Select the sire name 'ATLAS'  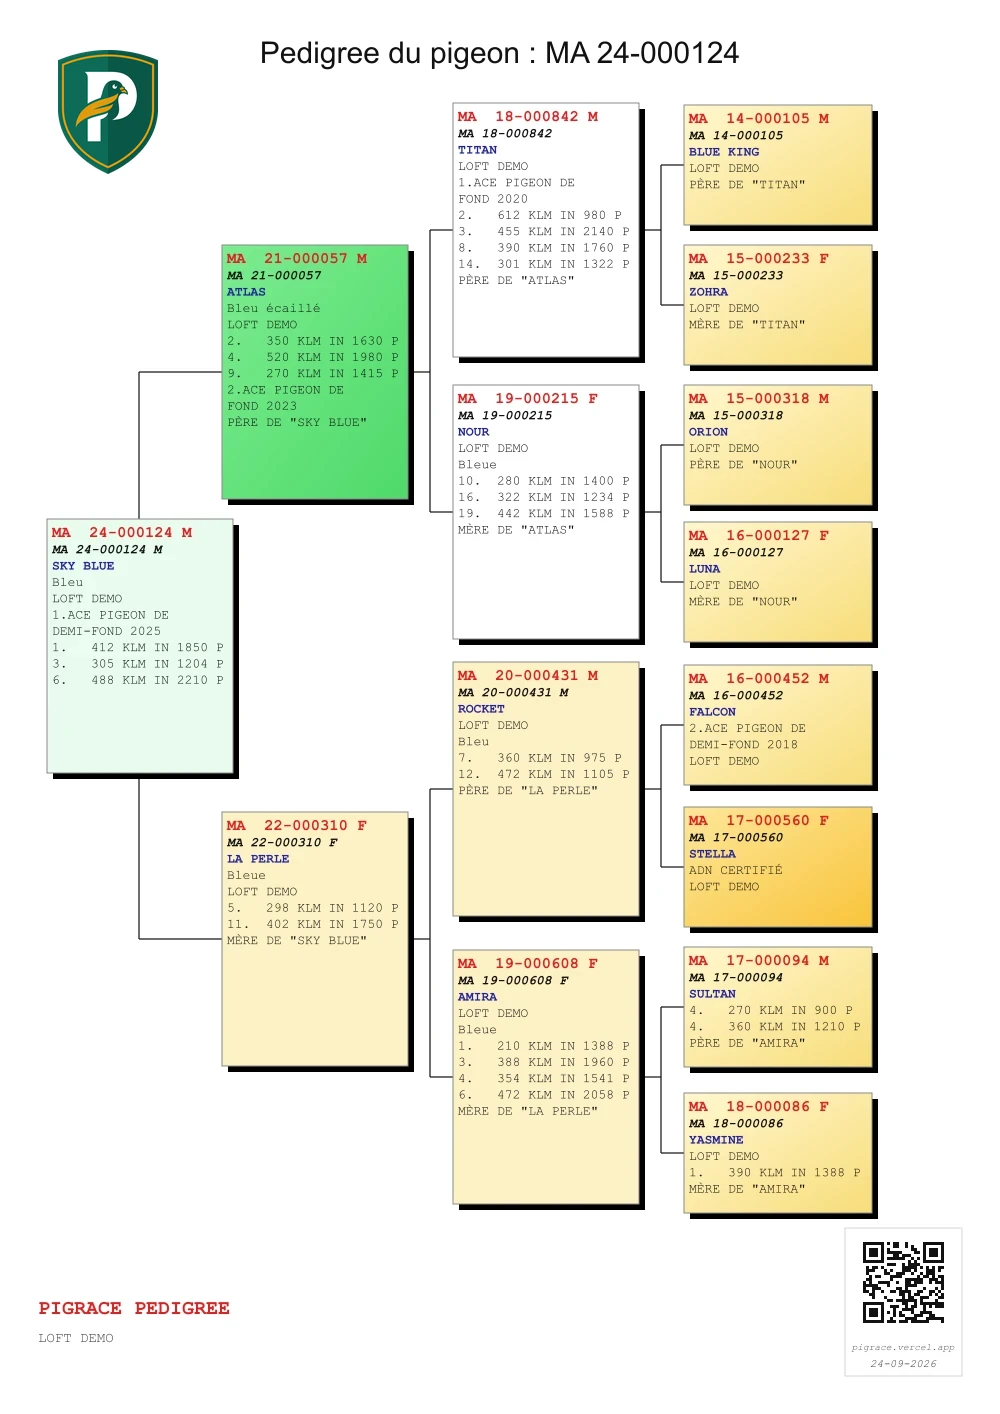(246, 292)
